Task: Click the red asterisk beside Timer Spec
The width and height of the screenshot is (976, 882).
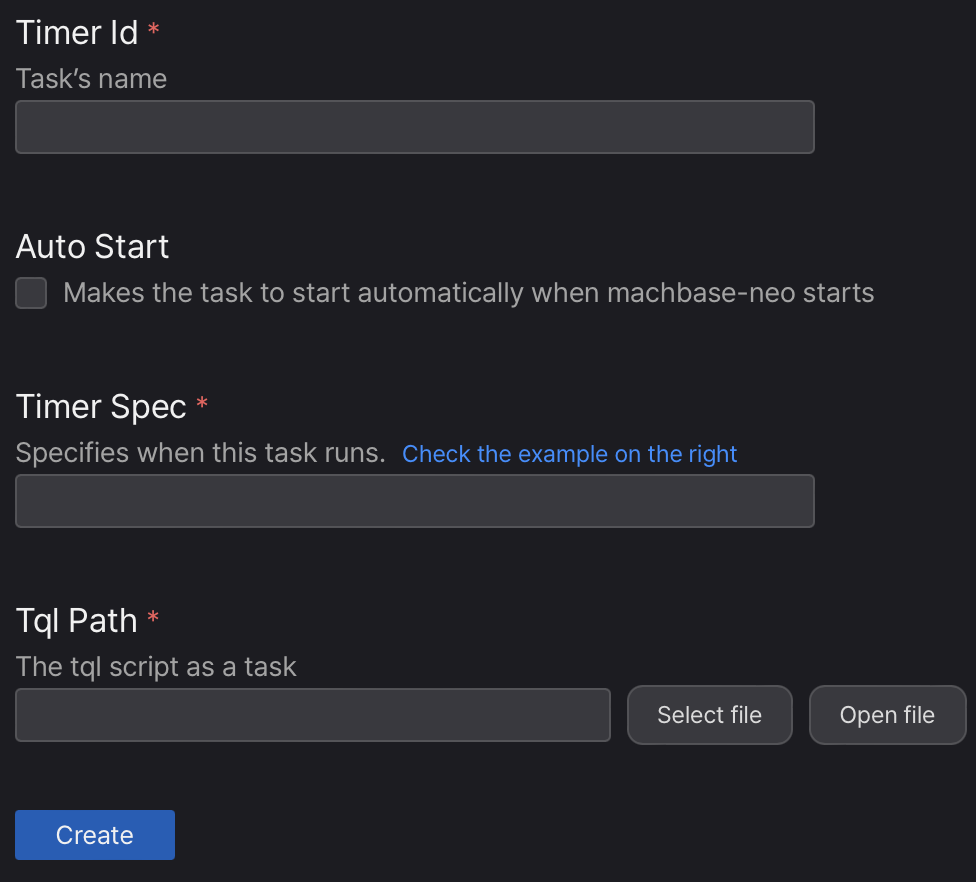Action: [x=202, y=404]
